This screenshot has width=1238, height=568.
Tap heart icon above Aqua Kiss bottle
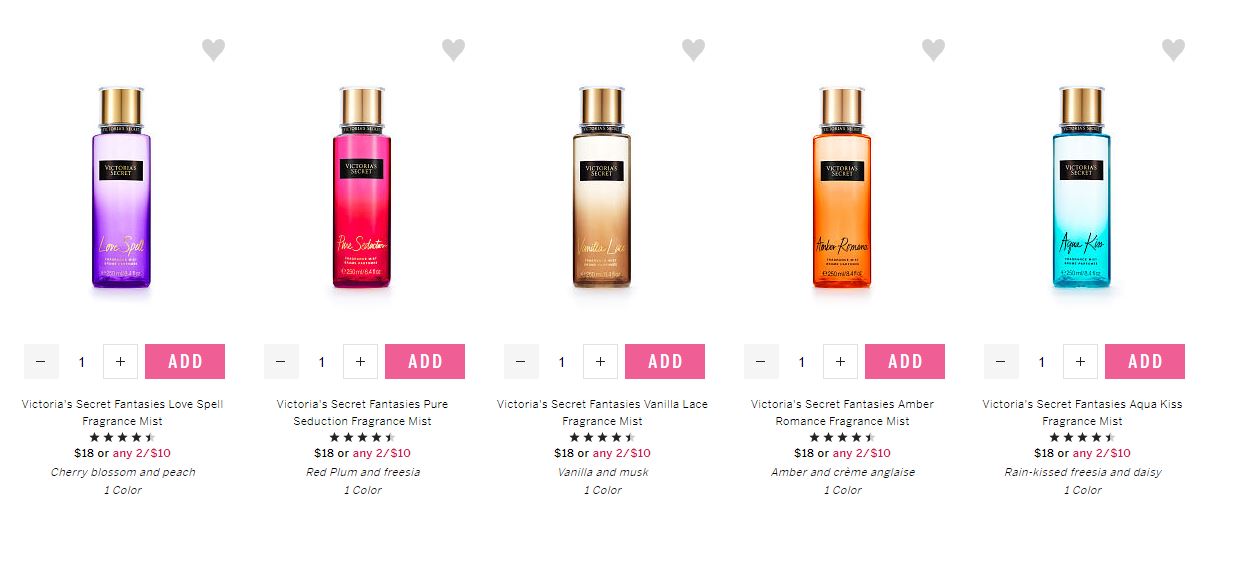[x=1173, y=50]
